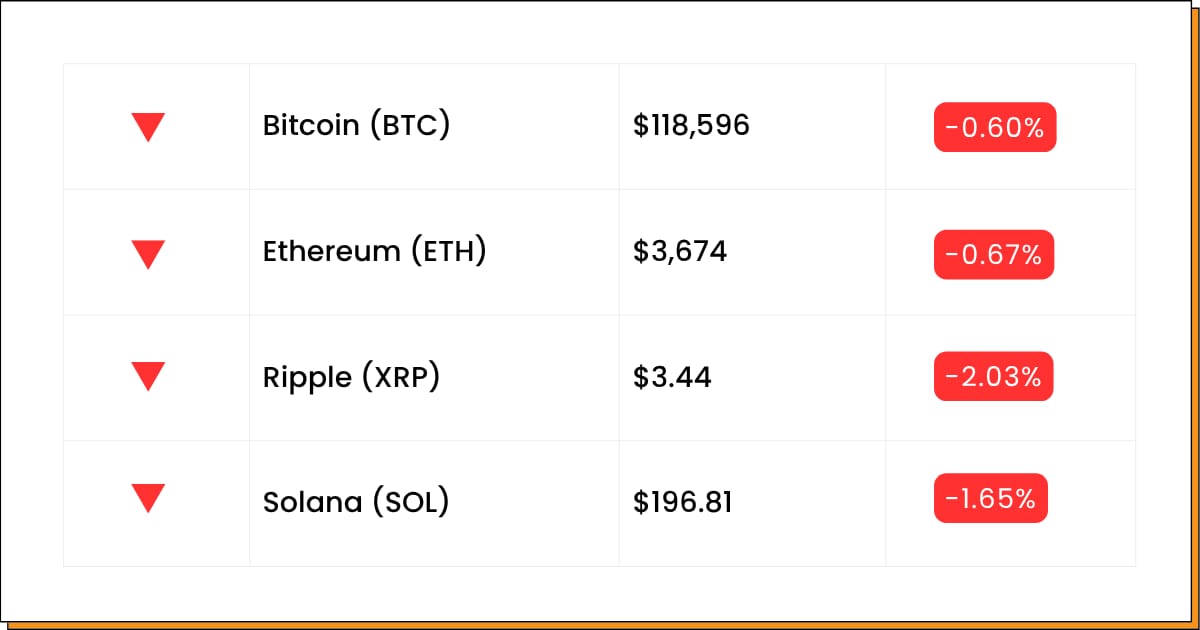This screenshot has height=630, width=1200.
Task: Click the red down arrow beside Bitcoin
Action: pos(148,127)
